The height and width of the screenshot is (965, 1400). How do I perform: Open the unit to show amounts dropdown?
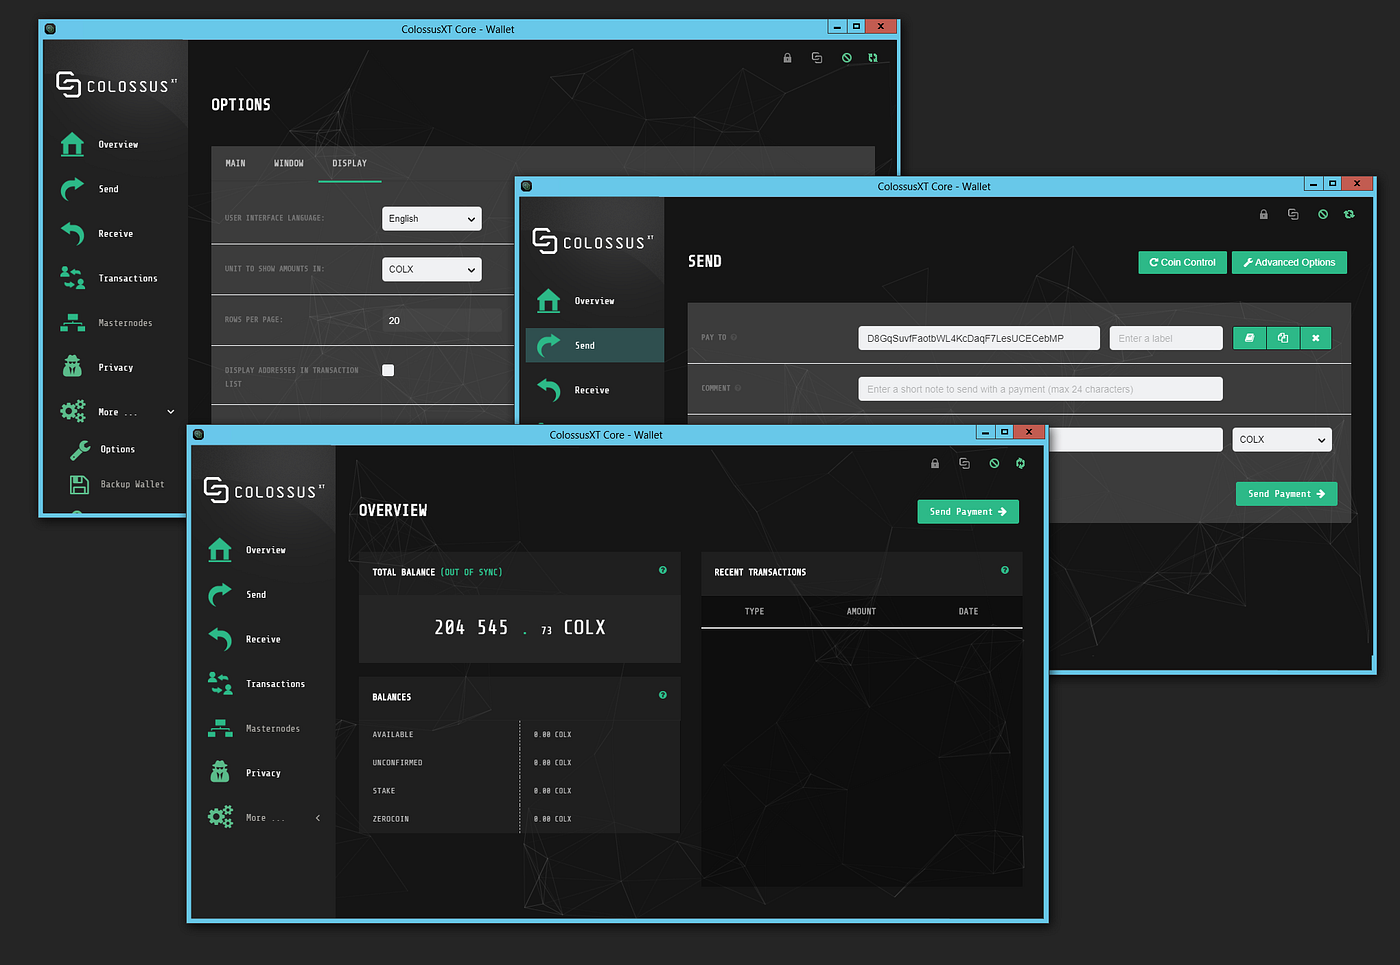[432, 269]
